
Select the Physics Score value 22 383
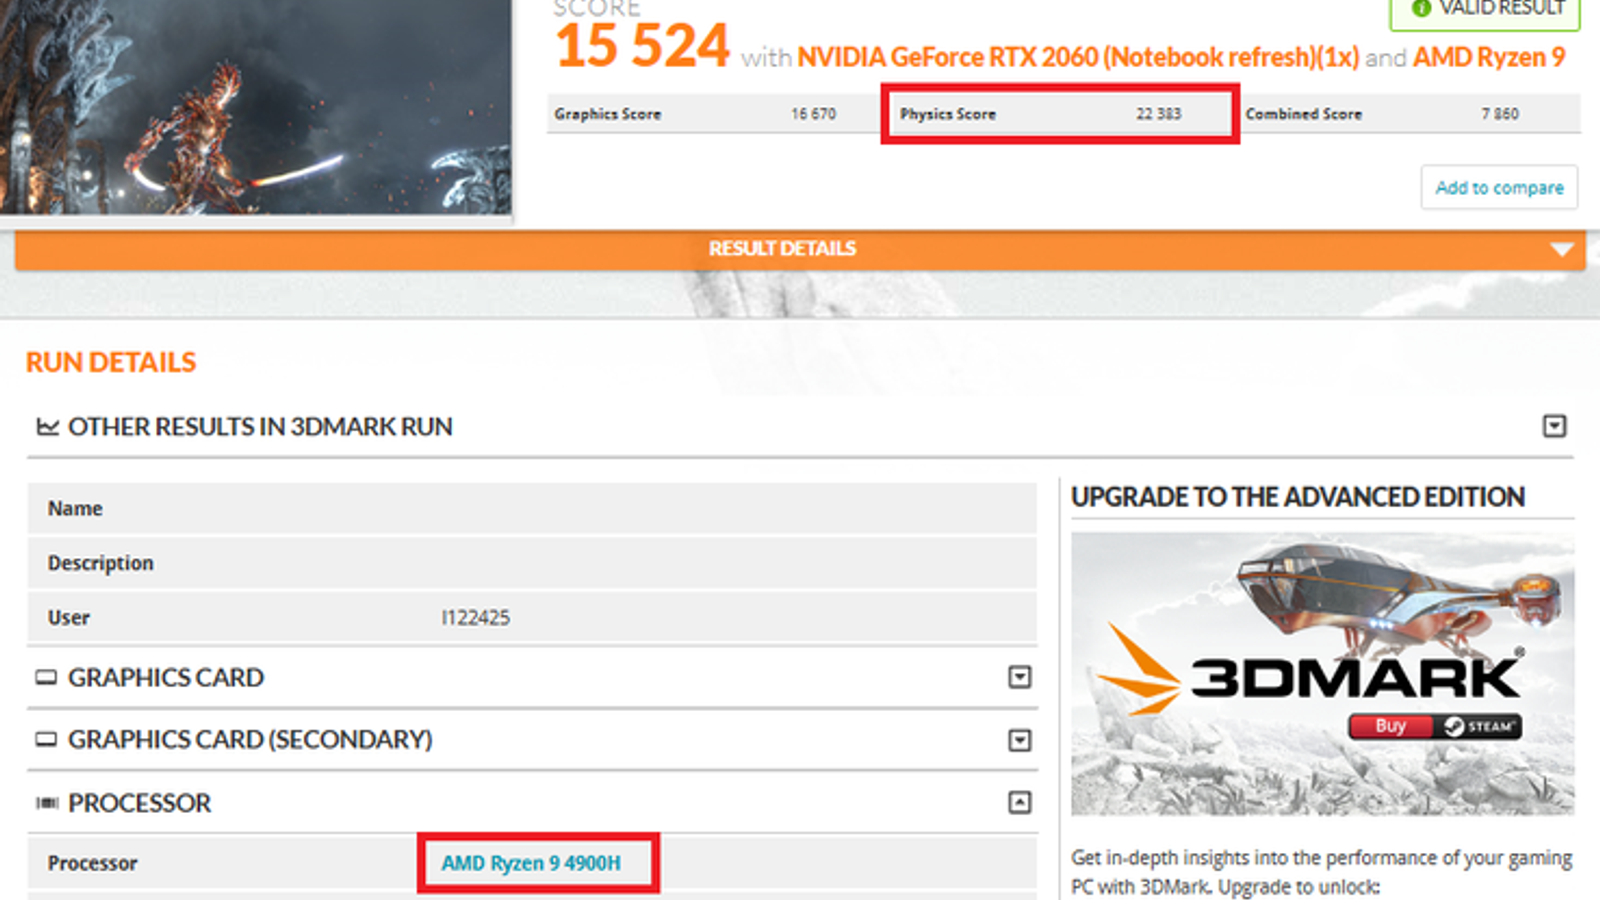[1158, 114]
